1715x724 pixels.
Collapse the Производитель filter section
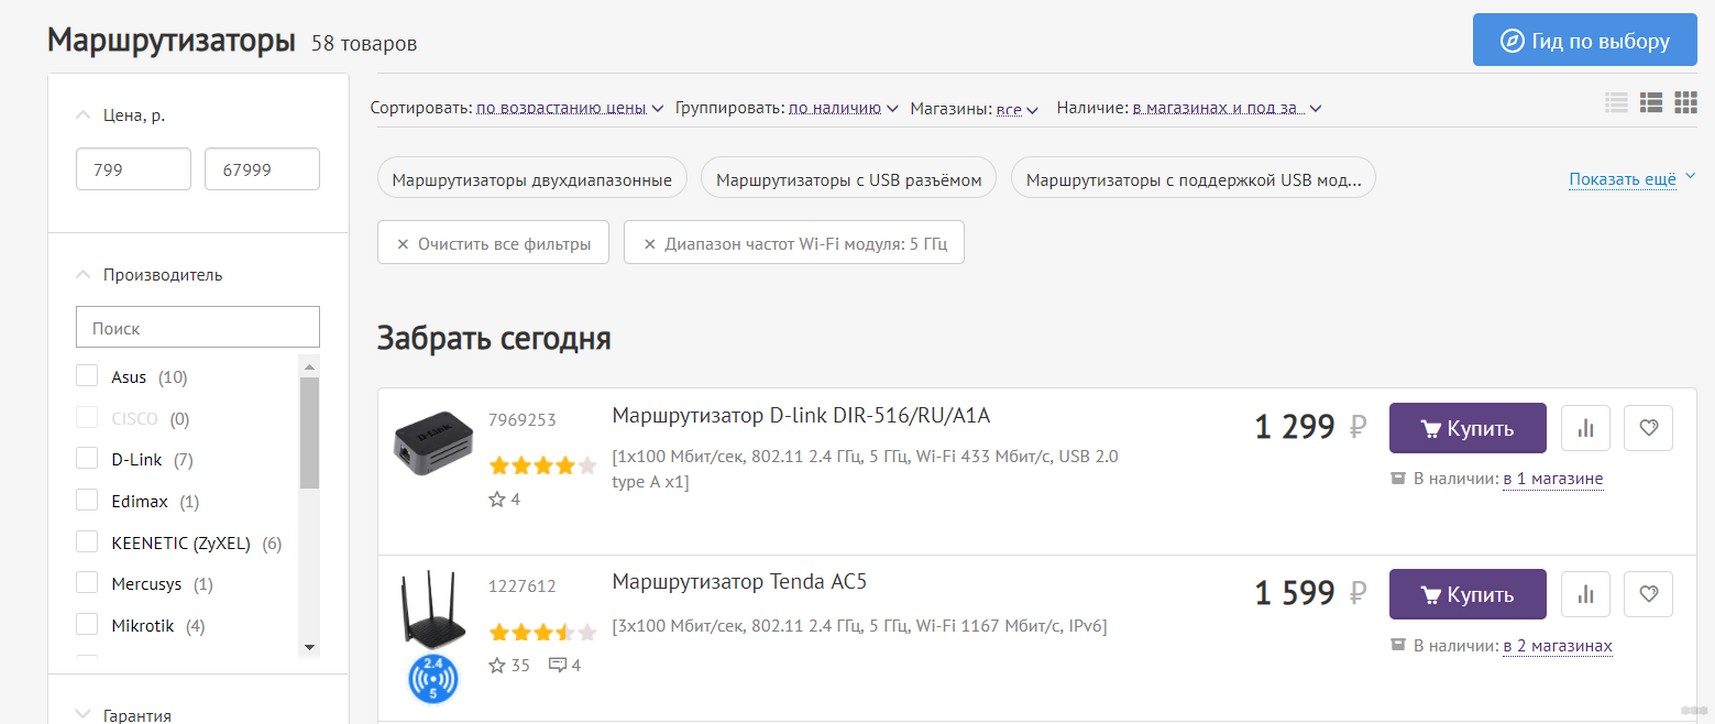pos(83,274)
